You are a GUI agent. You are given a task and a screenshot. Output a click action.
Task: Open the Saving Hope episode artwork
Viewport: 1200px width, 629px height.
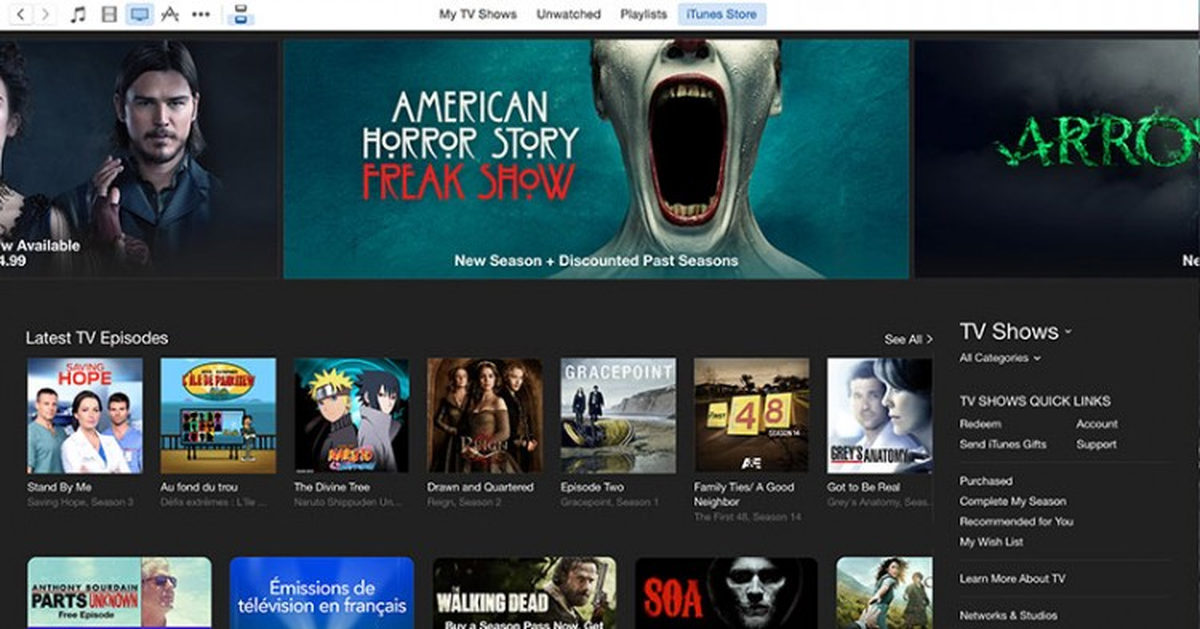(x=85, y=415)
